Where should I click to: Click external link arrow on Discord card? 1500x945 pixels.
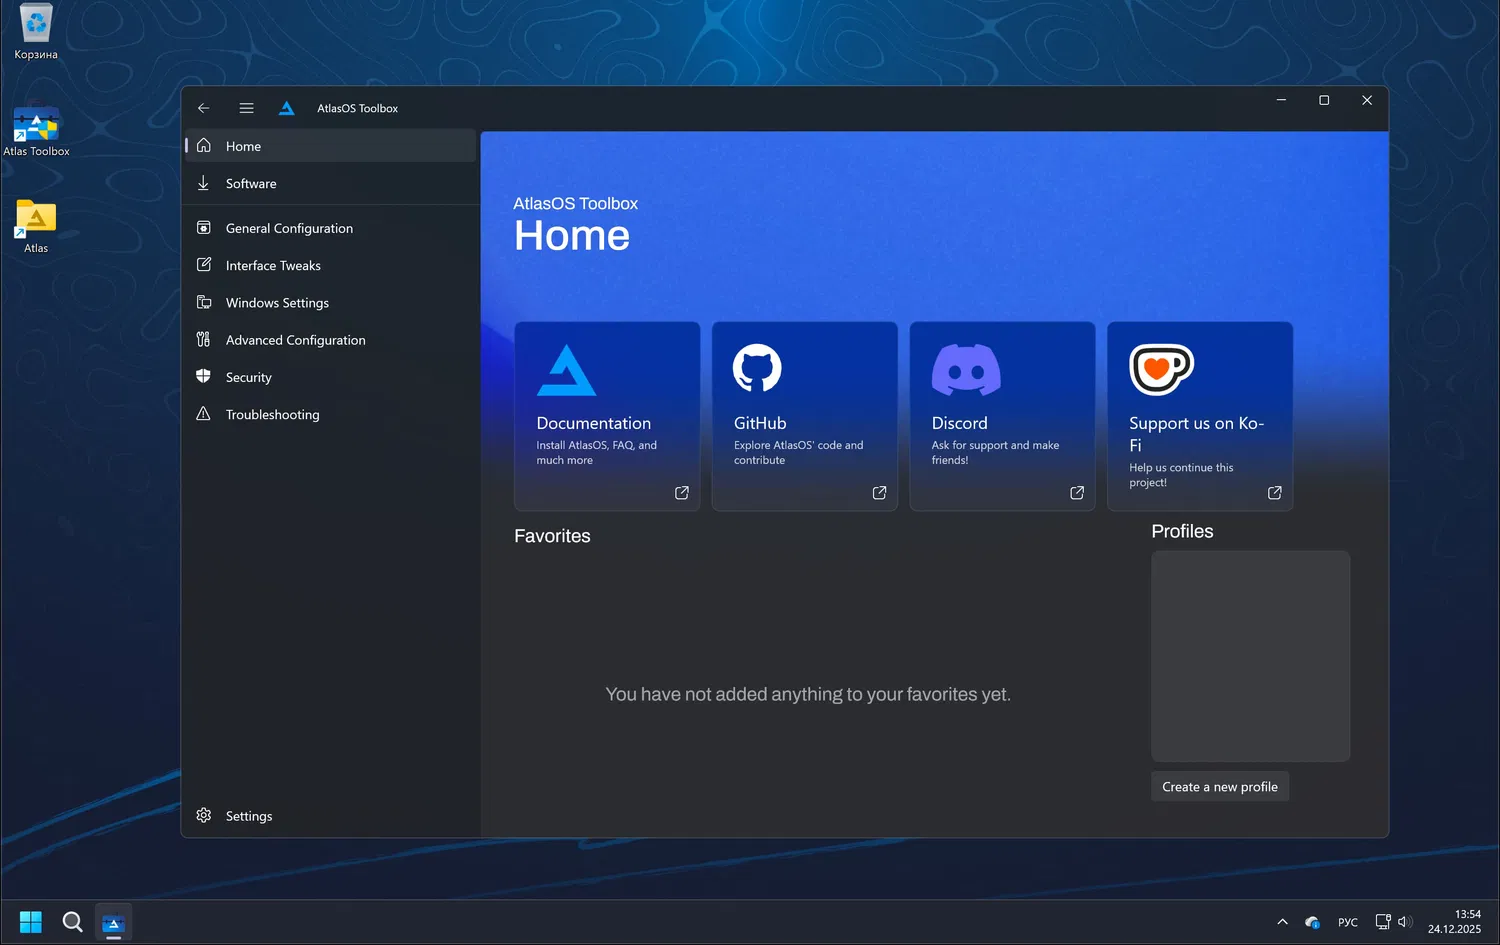click(x=1077, y=493)
